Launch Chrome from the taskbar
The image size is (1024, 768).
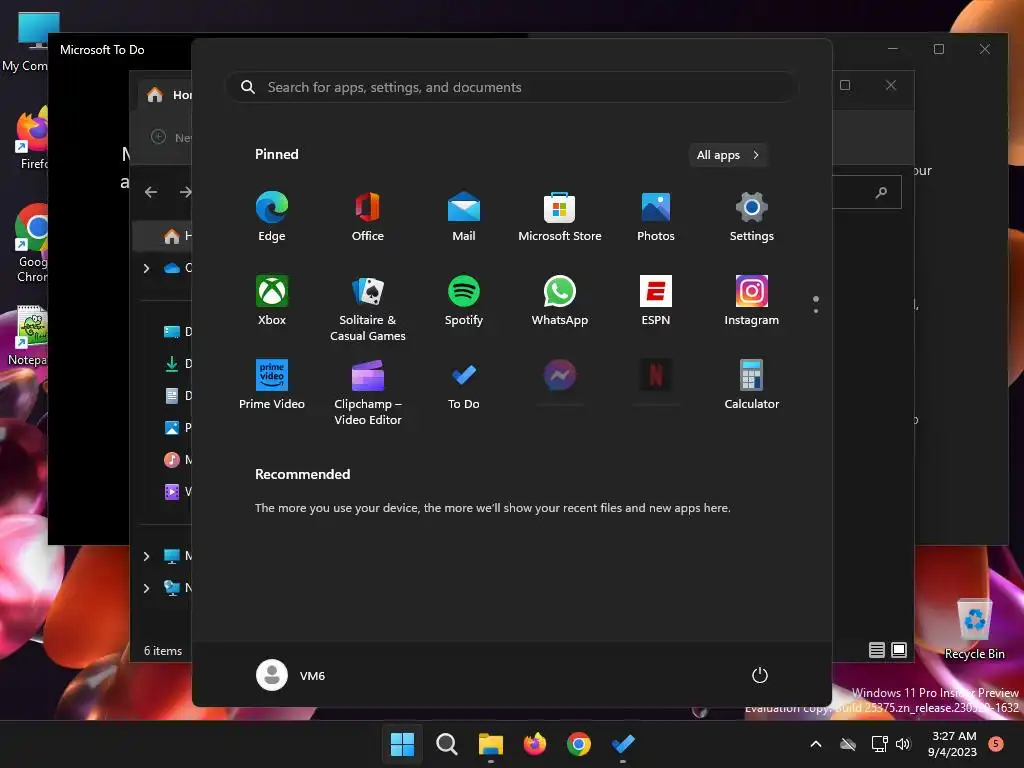(579, 744)
